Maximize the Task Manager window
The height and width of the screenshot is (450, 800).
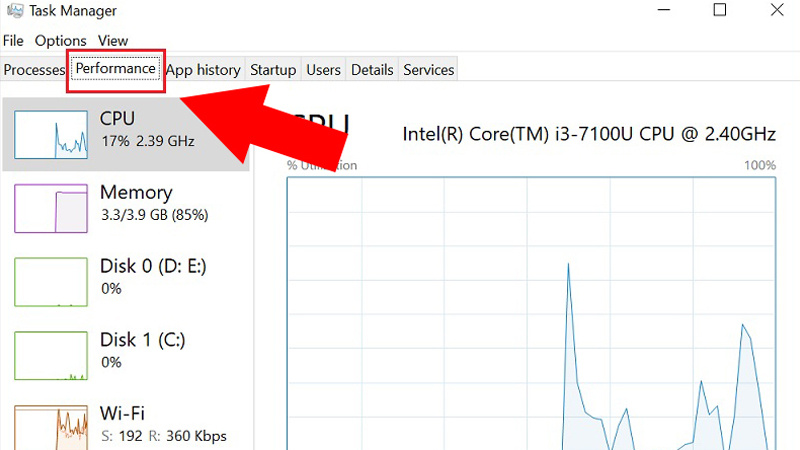(x=720, y=11)
